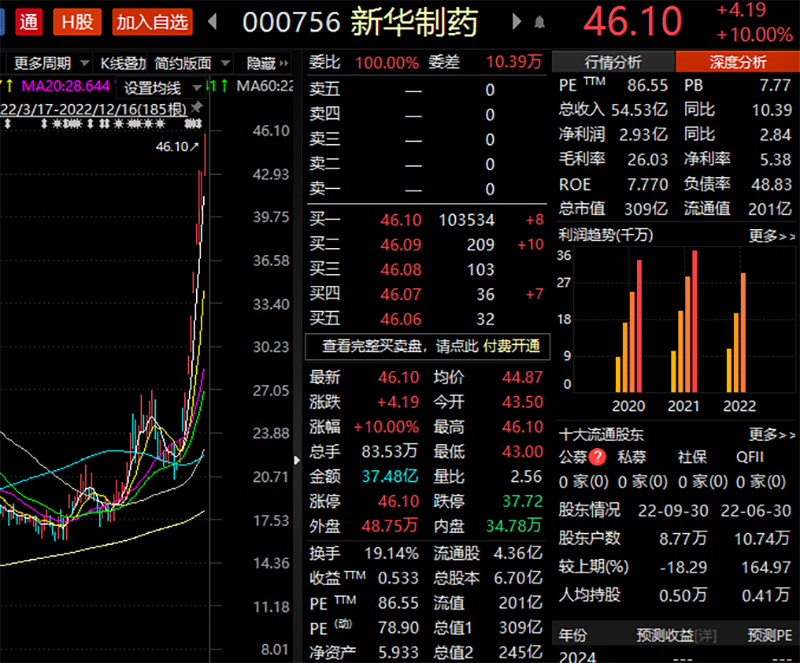Click the QFII shareholder category
The width and height of the screenshot is (800, 663).
coord(749,457)
